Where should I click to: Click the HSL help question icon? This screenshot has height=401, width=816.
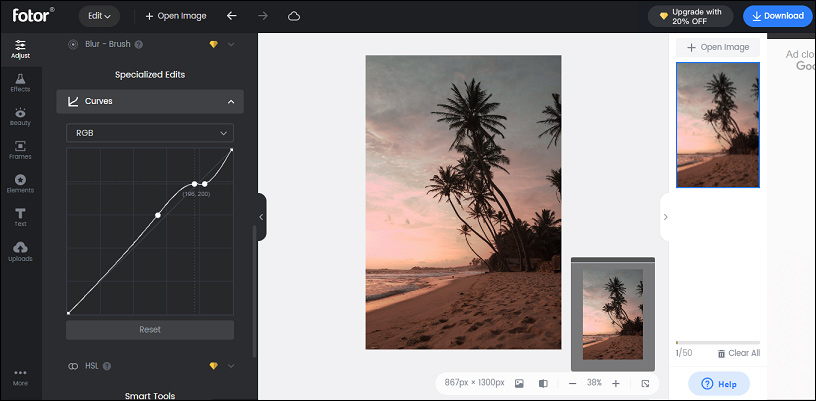107,366
